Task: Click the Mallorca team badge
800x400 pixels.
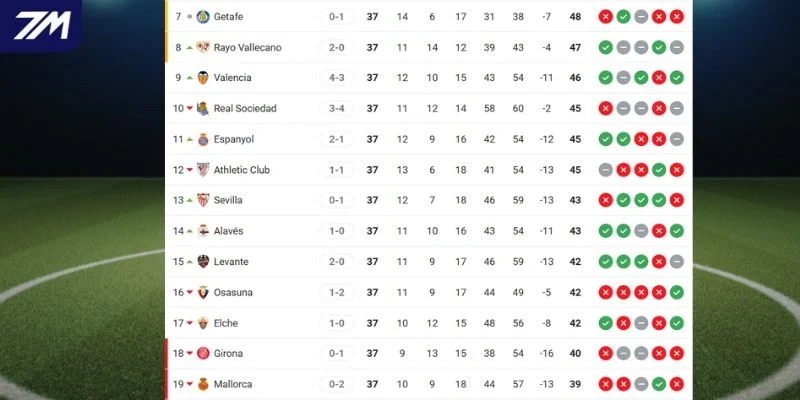Action: coord(203,384)
